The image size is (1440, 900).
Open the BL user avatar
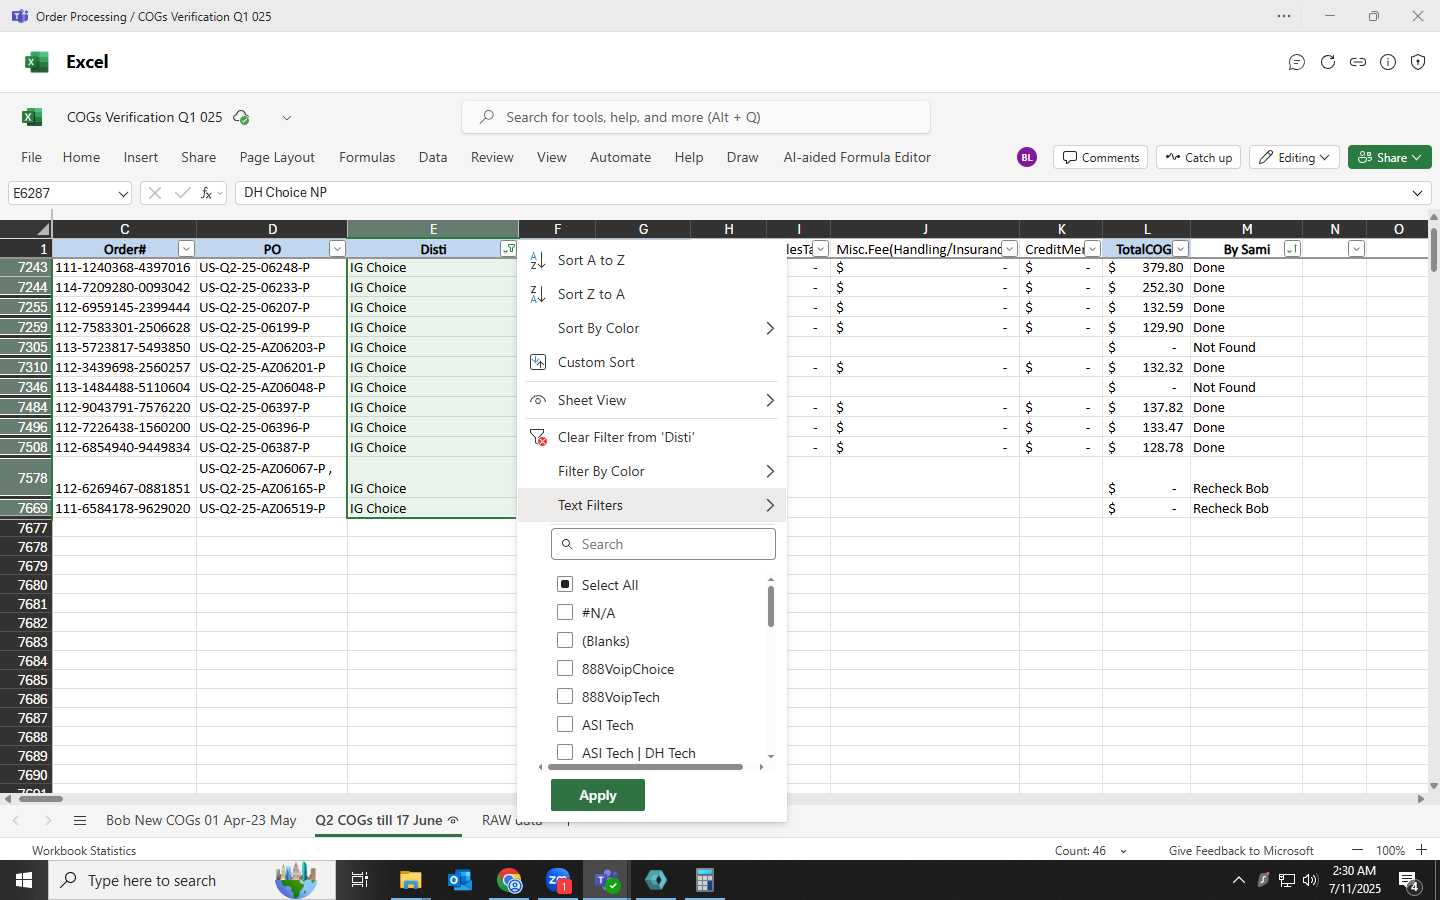click(x=1027, y=157)
